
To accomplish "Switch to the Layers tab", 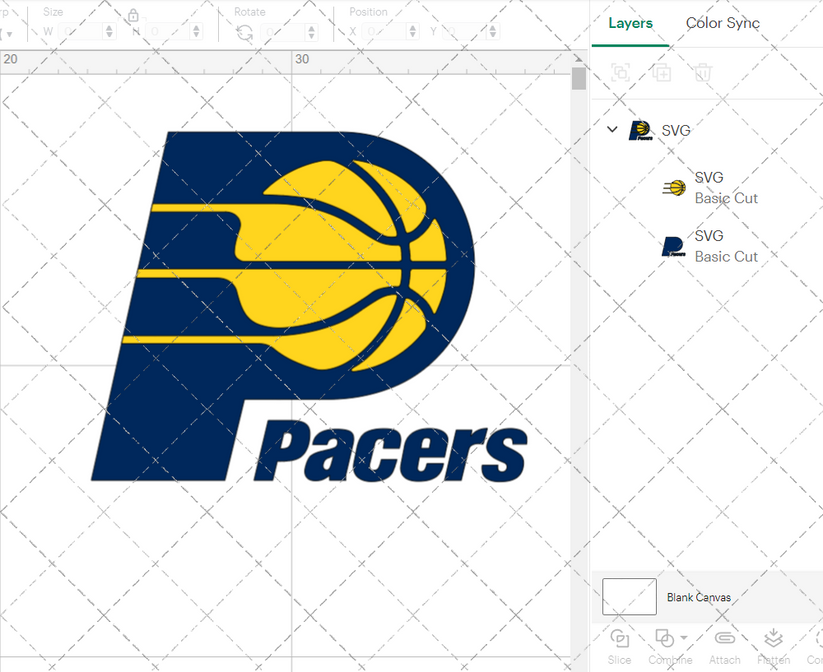I will (x=630, y=23).
